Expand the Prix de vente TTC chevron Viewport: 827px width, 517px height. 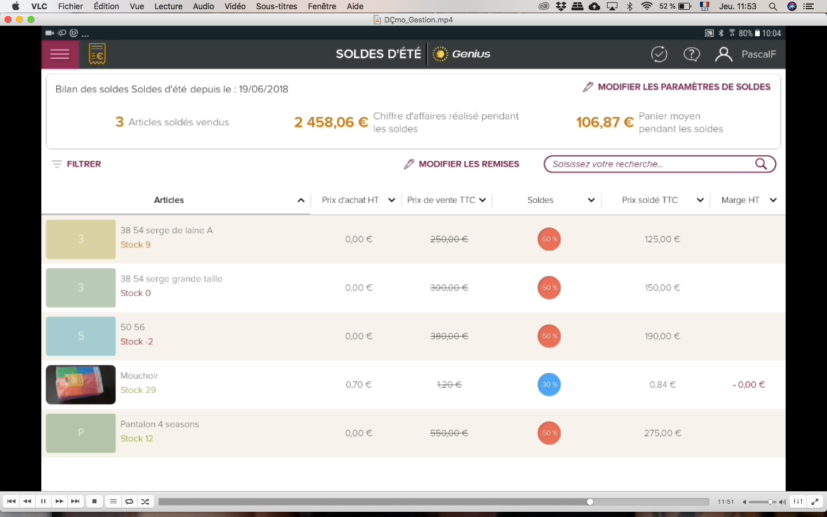point(483,200)
